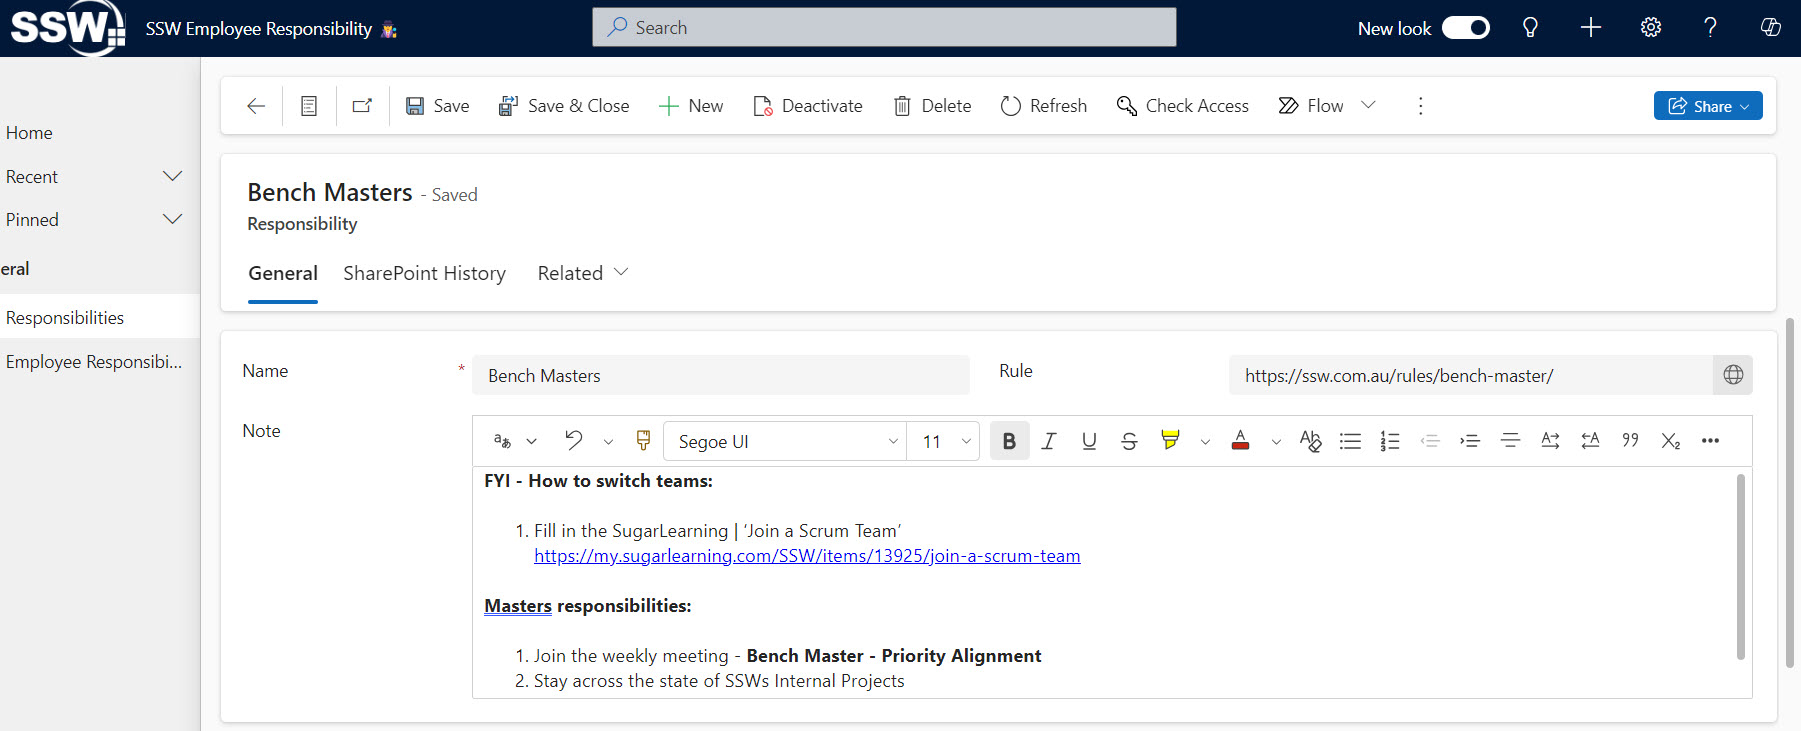Open record in new window icon
This screenshot has width=1801, height=731.
pyautogui.click(x=362, y=106)
